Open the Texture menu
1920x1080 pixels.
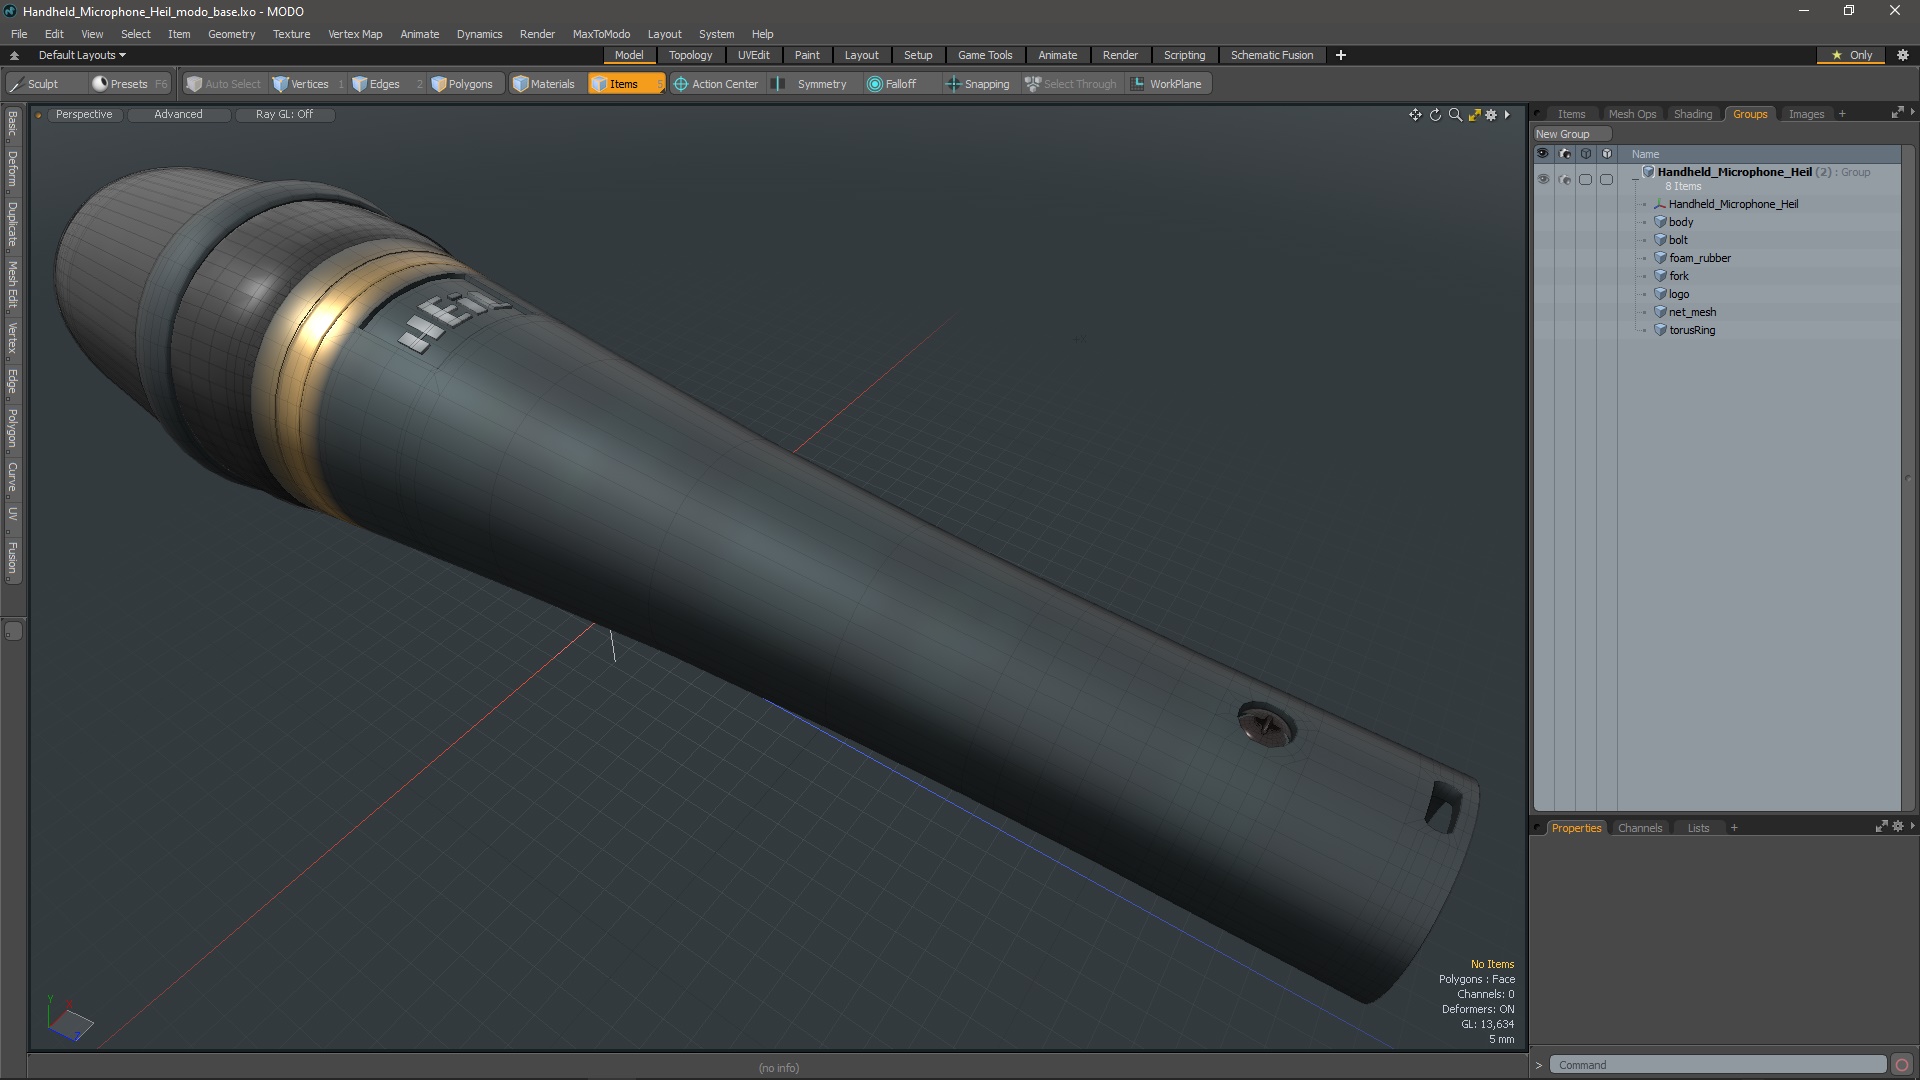[291, 34]
